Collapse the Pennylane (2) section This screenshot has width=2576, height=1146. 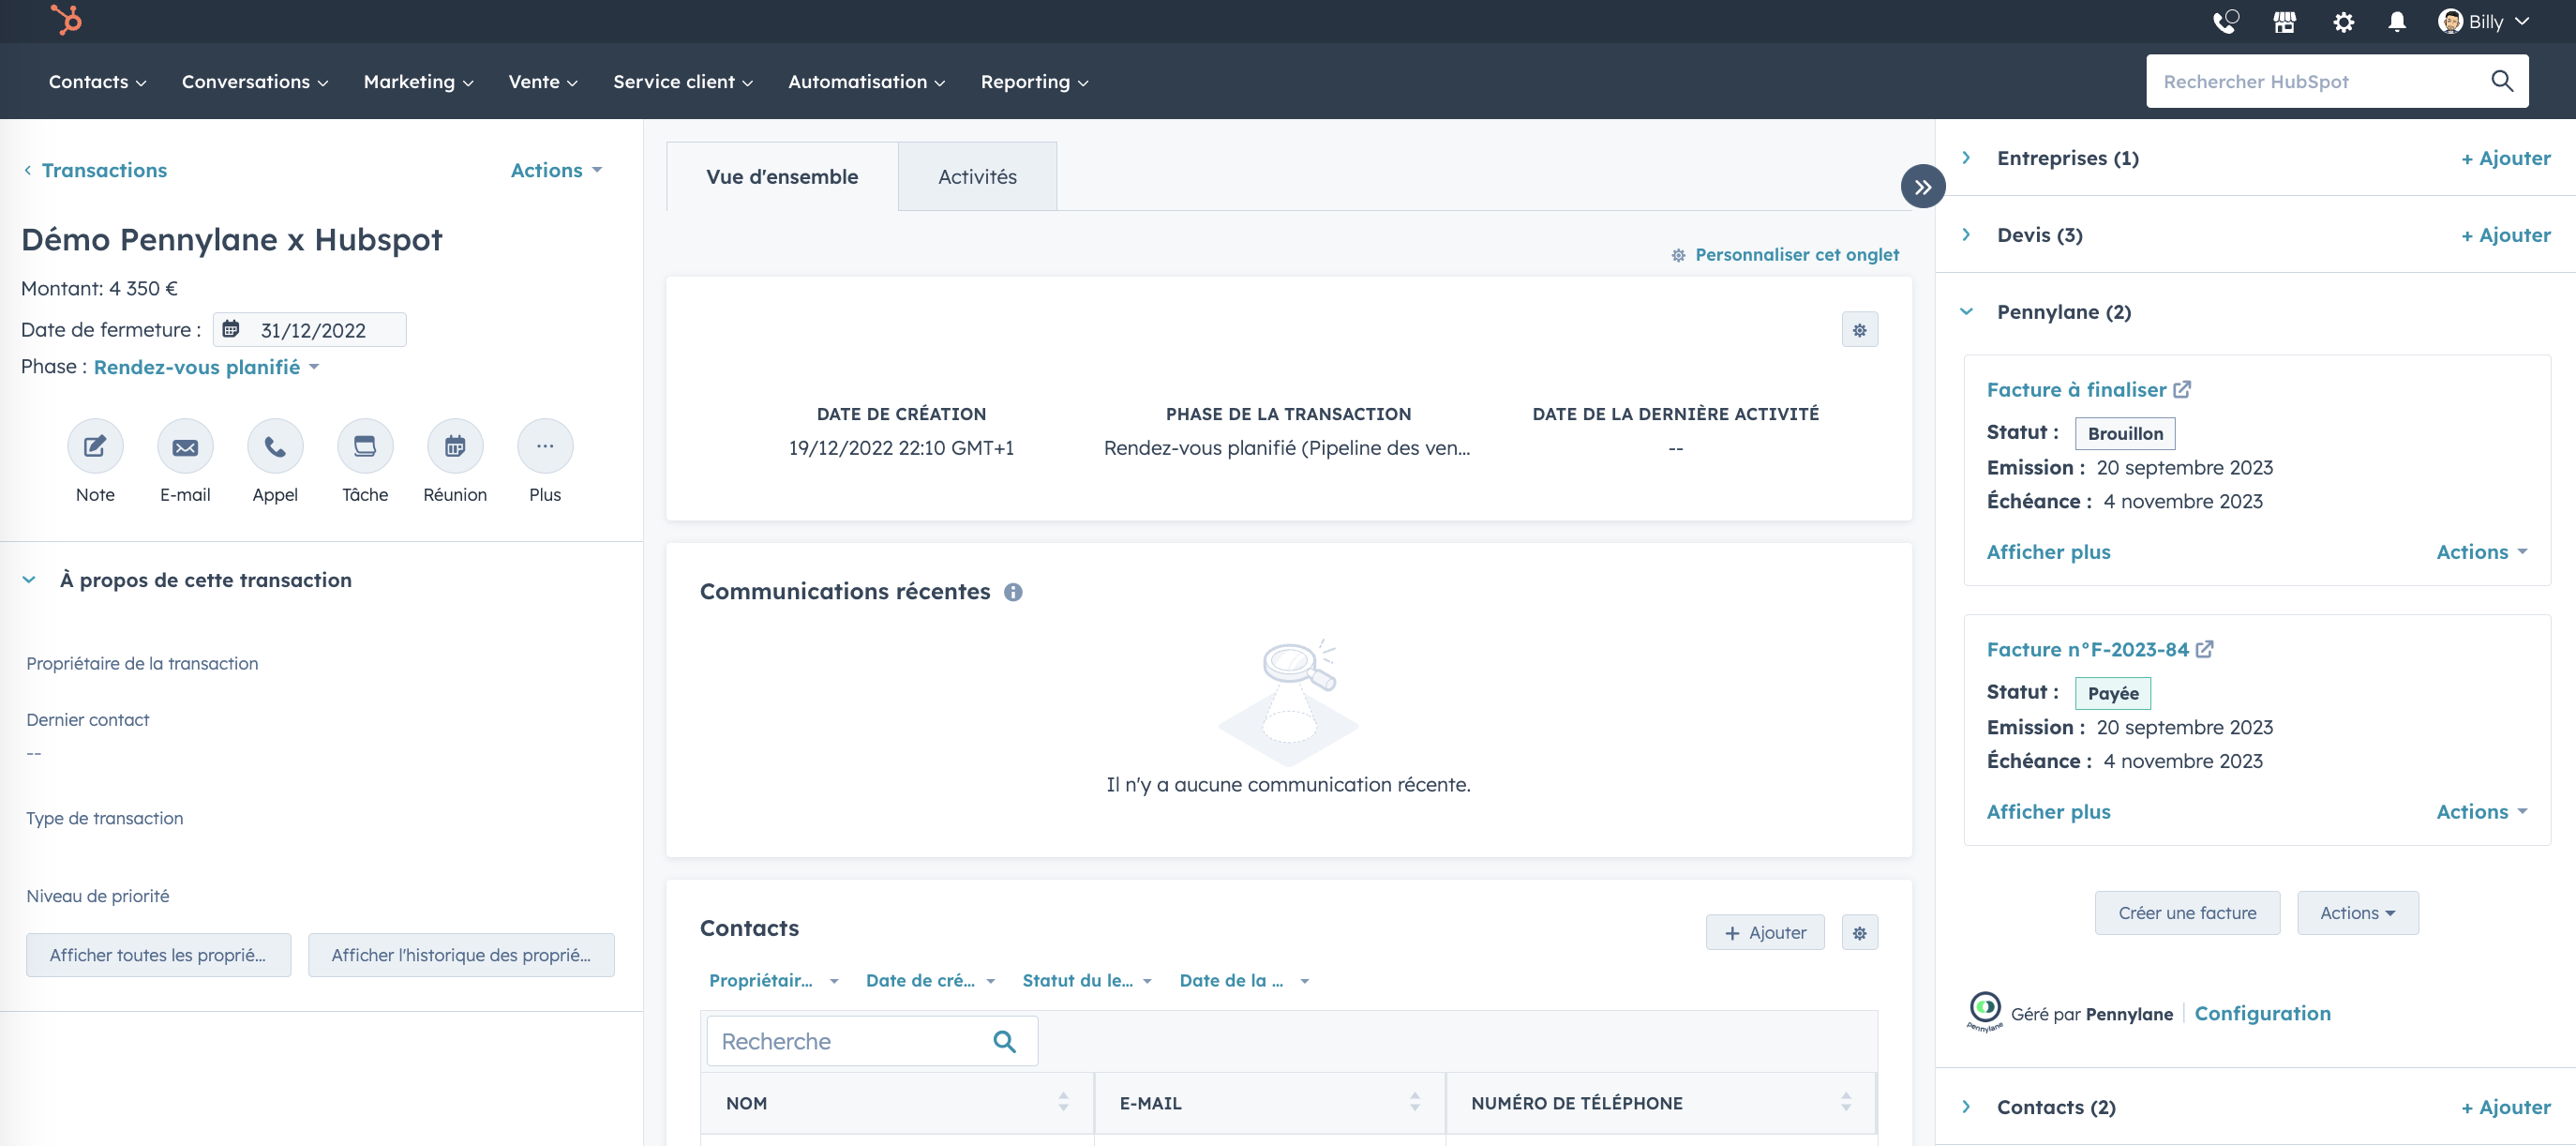pyautogui.click(x=1966, y=312)
